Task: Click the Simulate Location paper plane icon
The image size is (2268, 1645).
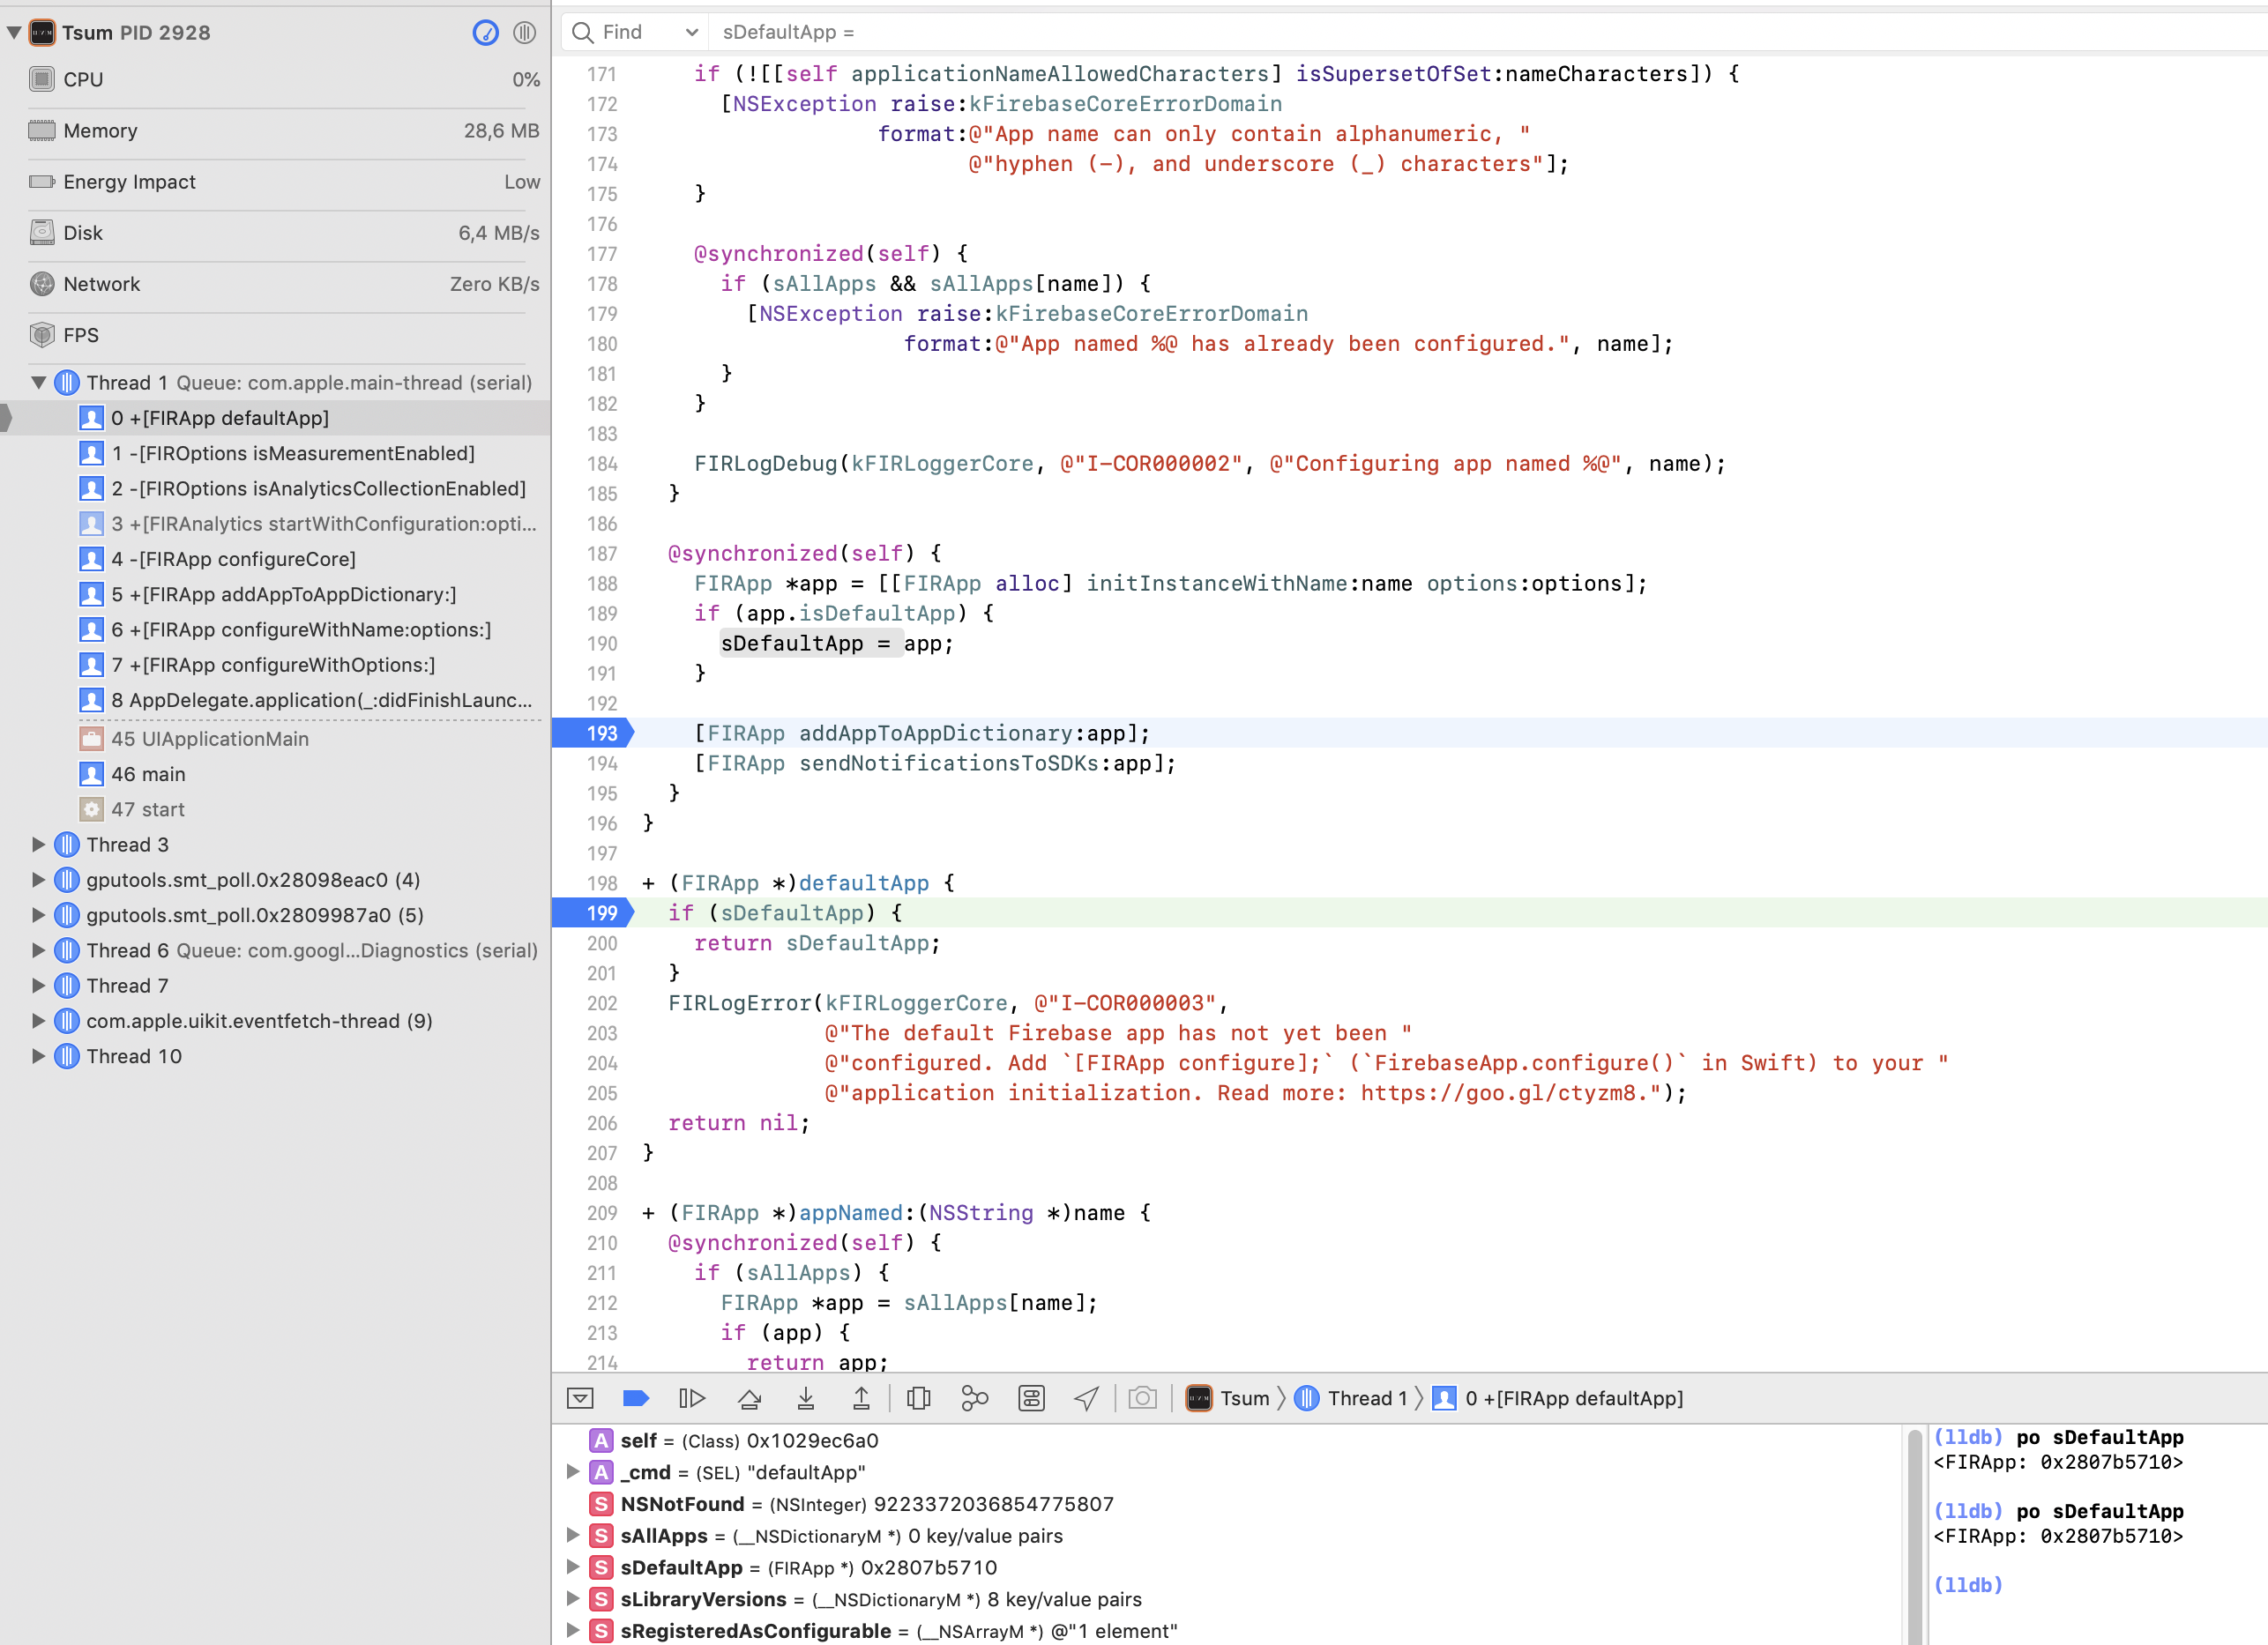Action: 1087,1398
